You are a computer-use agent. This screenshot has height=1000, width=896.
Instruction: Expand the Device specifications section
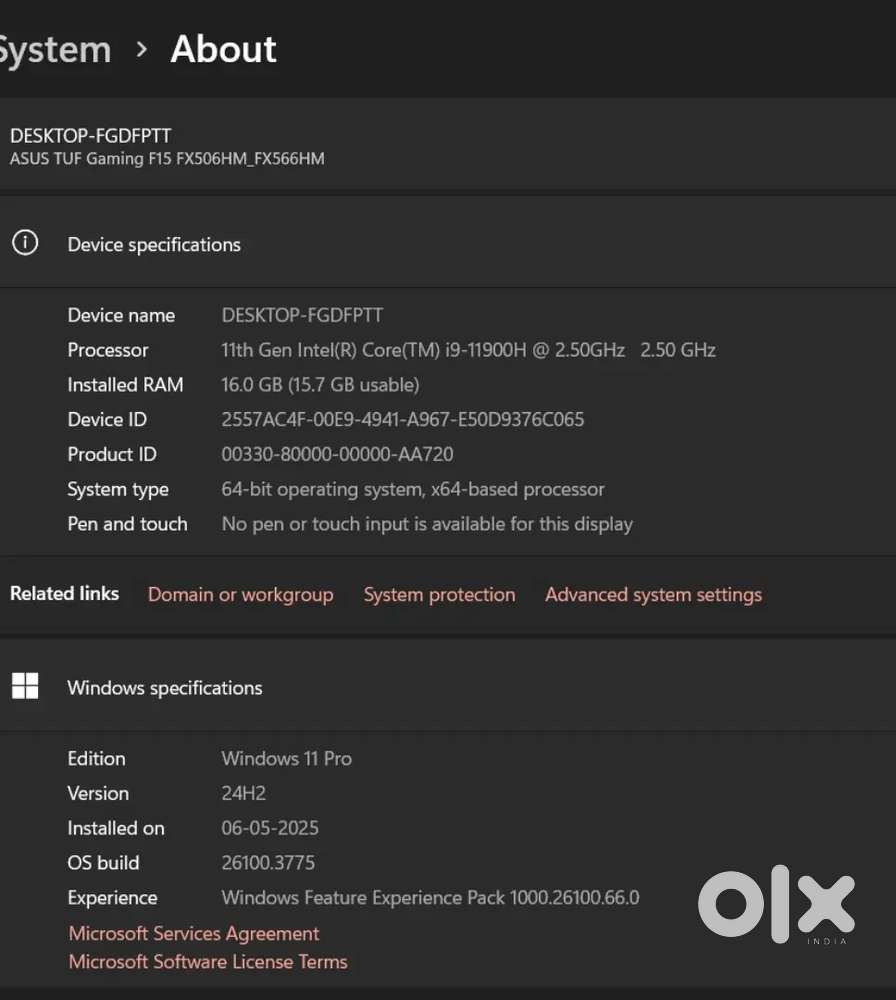154,244
